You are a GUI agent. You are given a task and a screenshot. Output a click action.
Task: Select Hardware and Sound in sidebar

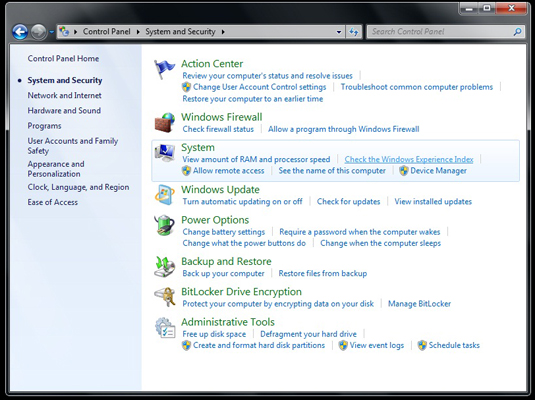64,111
